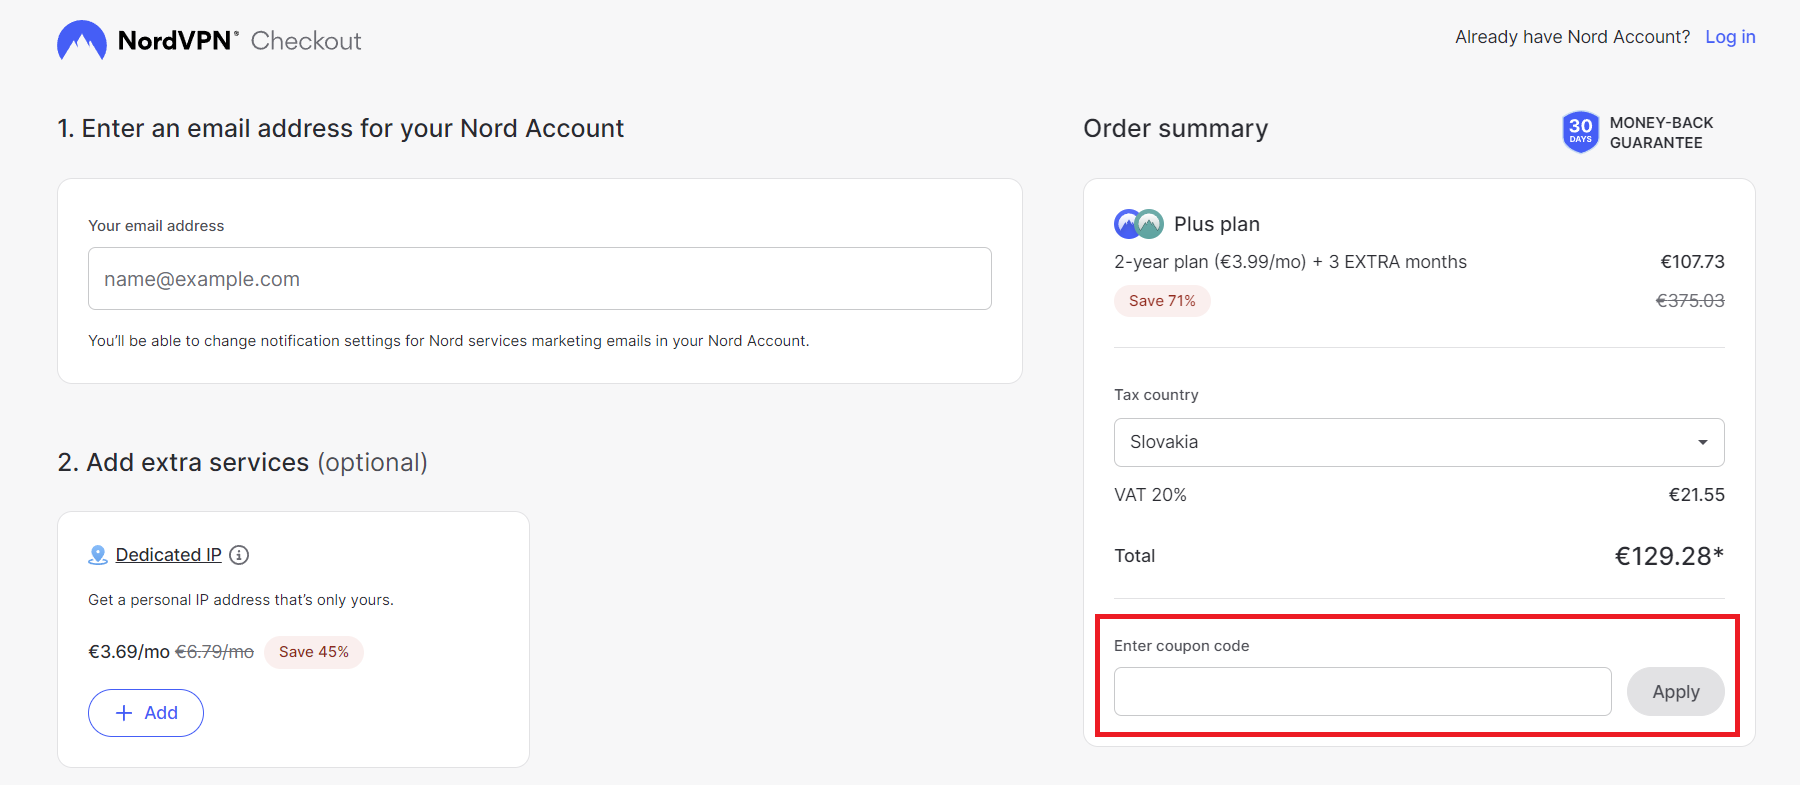Click the Save 45% discount badge
The image size is (1800, 785).
pyautogui.click(x=314, y=652)
